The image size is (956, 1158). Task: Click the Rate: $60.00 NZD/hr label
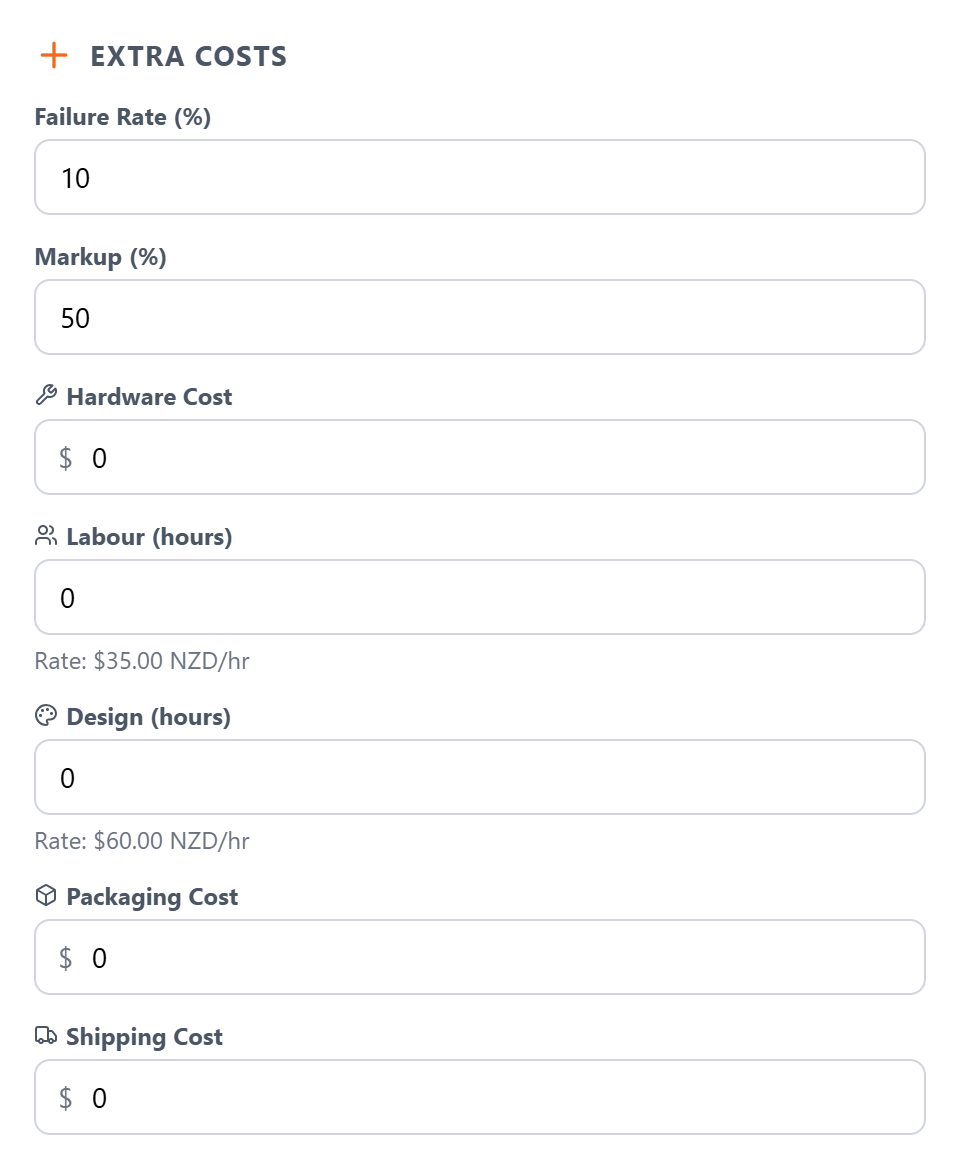tap(141, 841)
